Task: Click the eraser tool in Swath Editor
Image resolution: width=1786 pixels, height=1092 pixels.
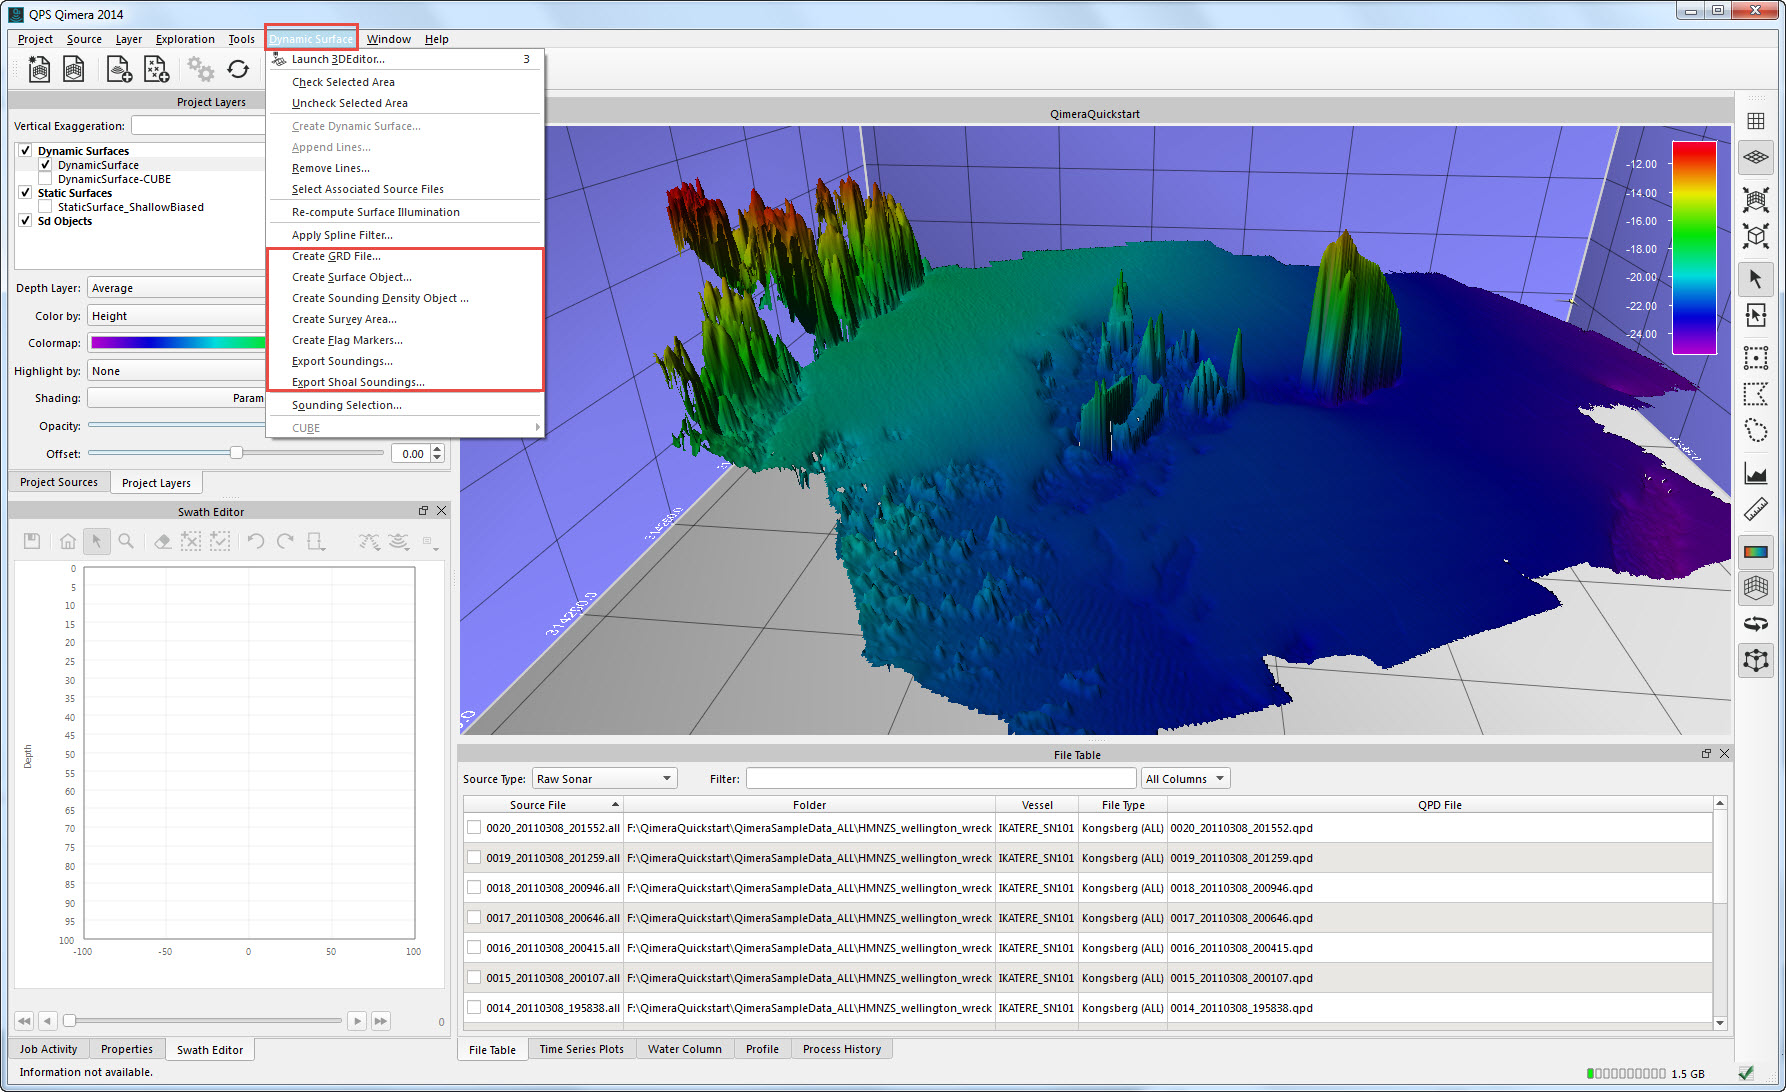Action: [x=161, y=541]
